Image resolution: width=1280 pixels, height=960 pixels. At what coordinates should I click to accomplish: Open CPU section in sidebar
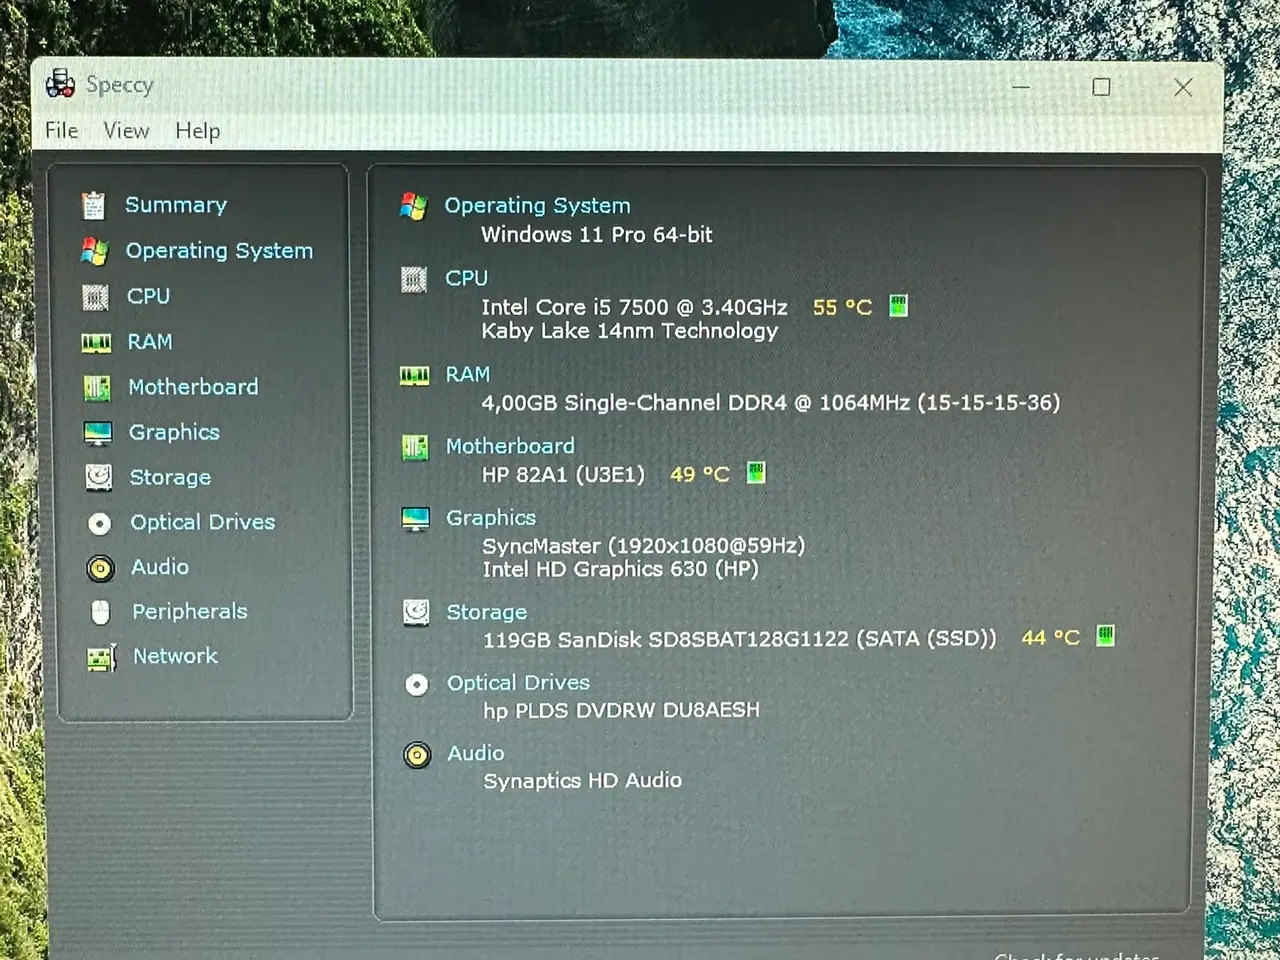point(148,296)
